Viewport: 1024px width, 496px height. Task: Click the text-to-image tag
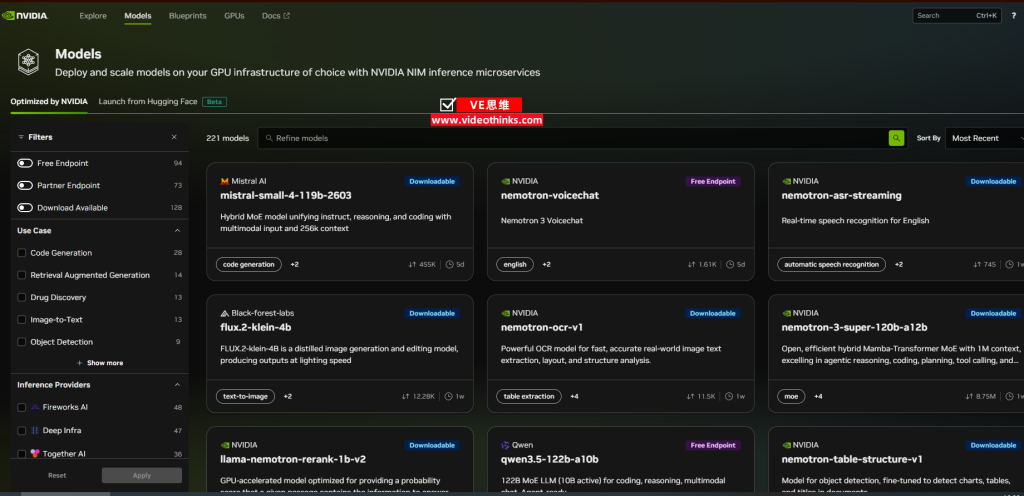tap(246, 396)
